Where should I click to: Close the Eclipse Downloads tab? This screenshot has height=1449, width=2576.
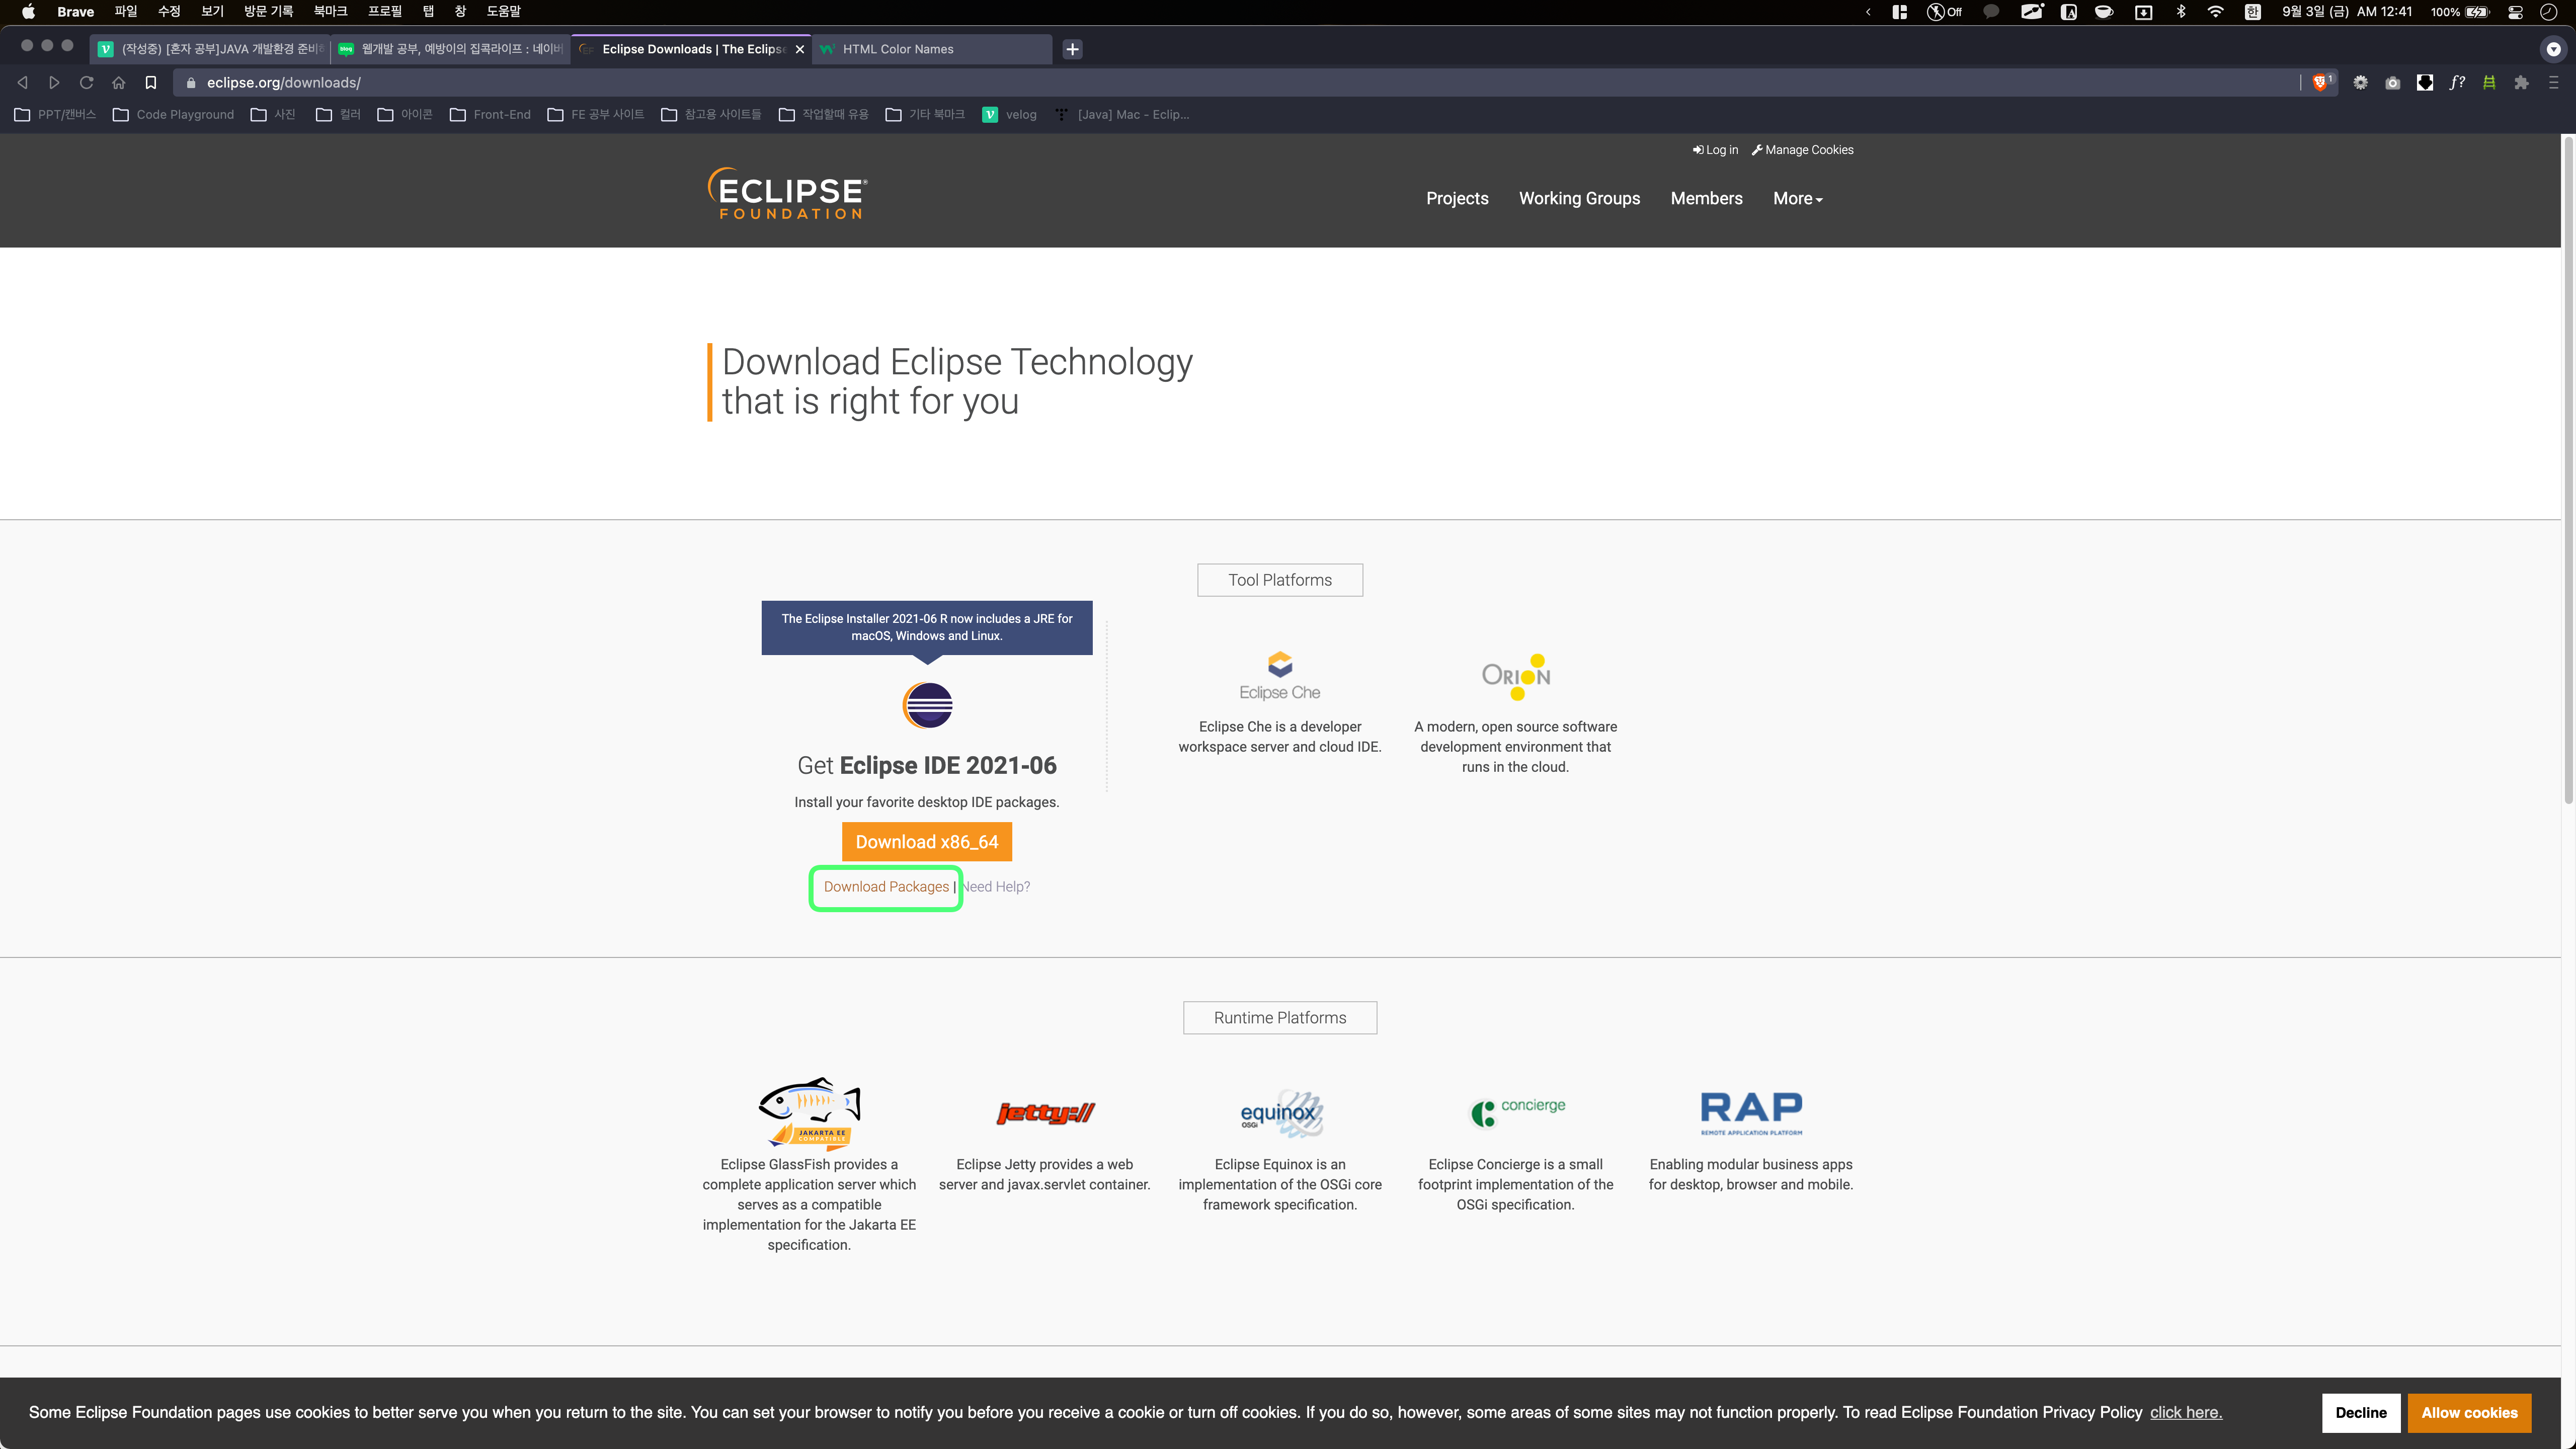point(799,49)
